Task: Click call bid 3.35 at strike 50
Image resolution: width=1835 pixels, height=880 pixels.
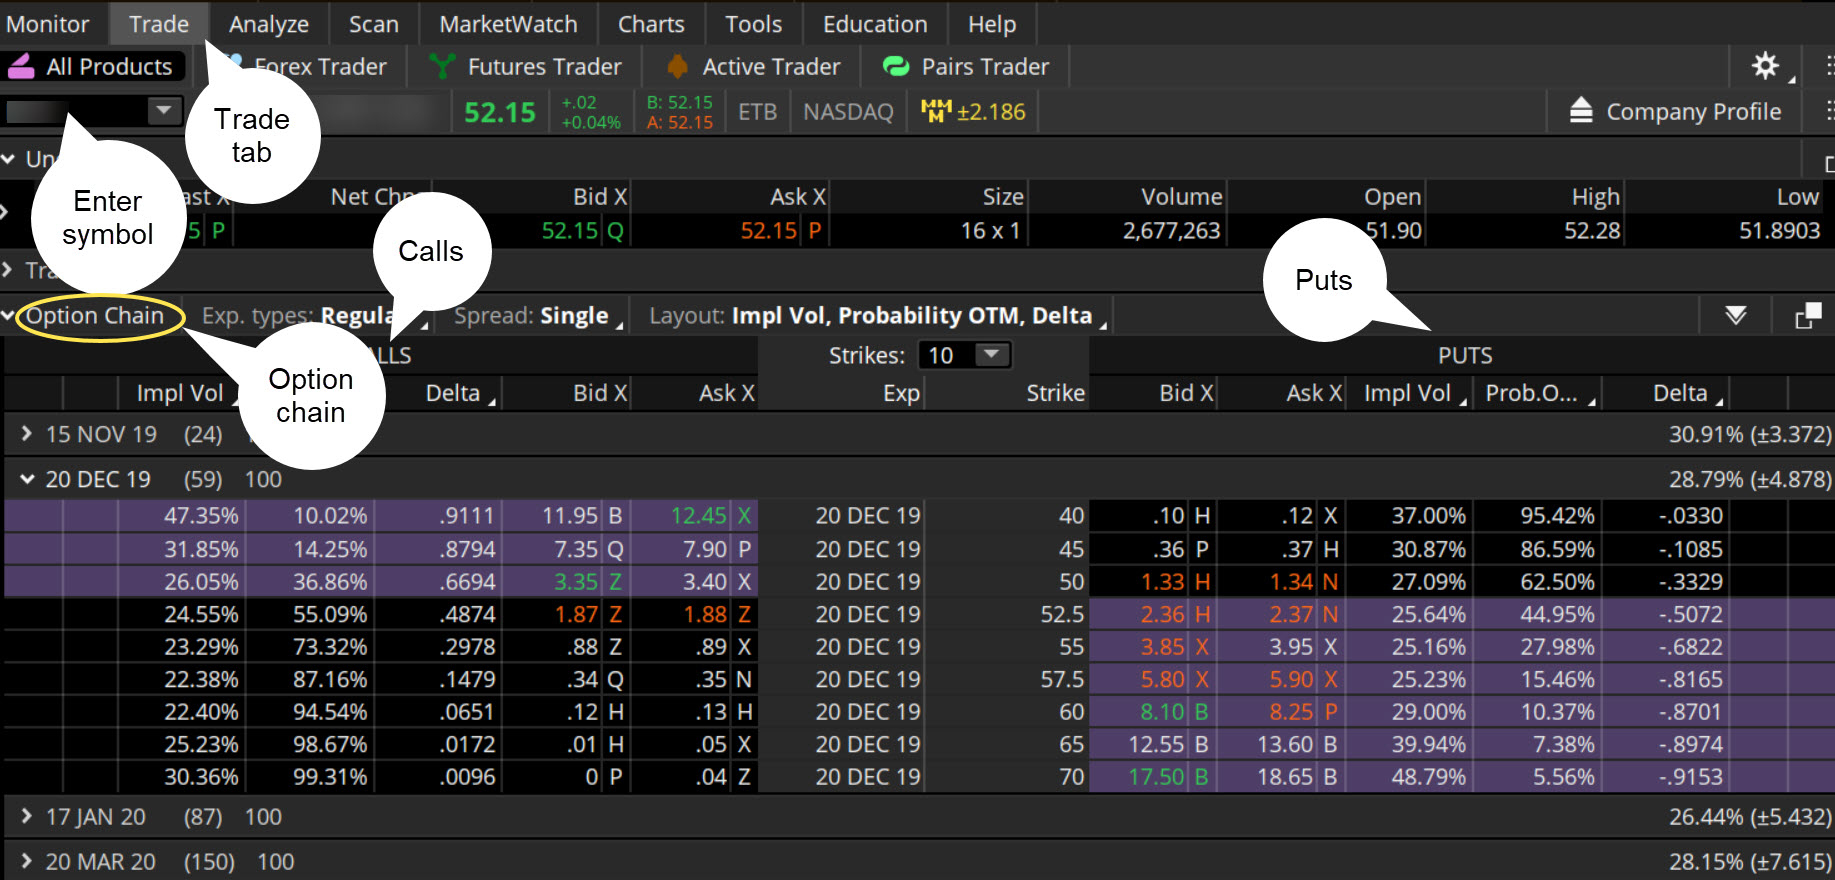Action: 576,582
